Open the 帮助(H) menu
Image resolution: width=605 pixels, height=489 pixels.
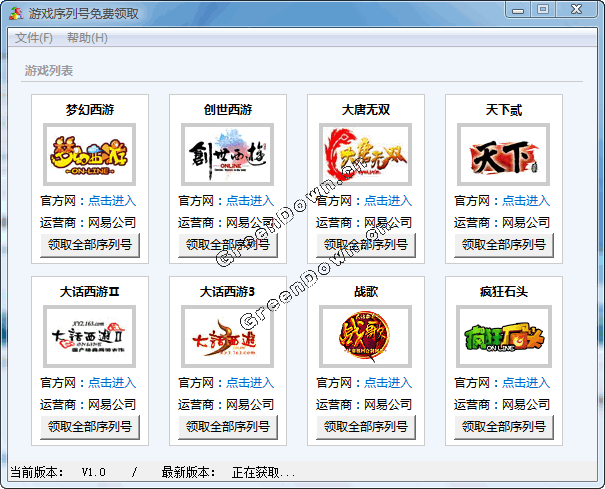point(87,38)
